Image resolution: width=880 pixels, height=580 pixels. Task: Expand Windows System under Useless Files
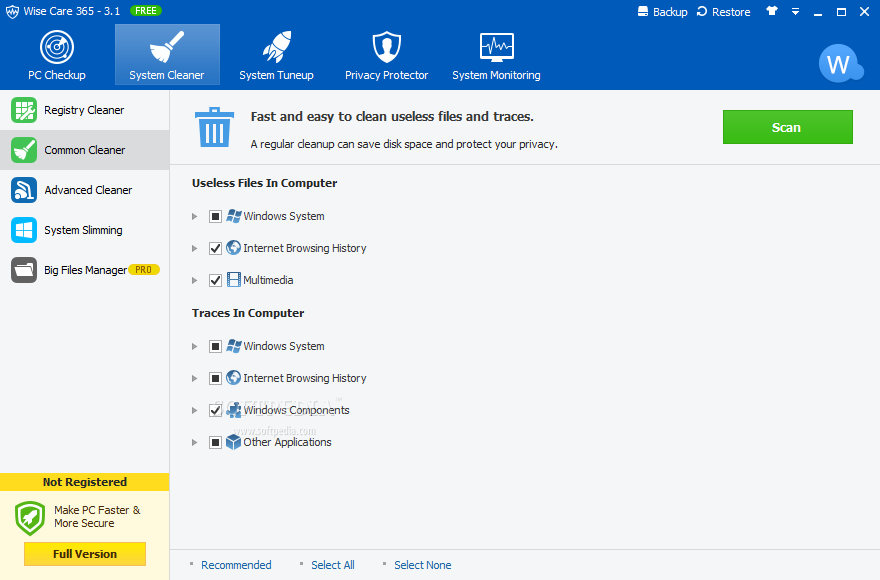coord(194,216)
